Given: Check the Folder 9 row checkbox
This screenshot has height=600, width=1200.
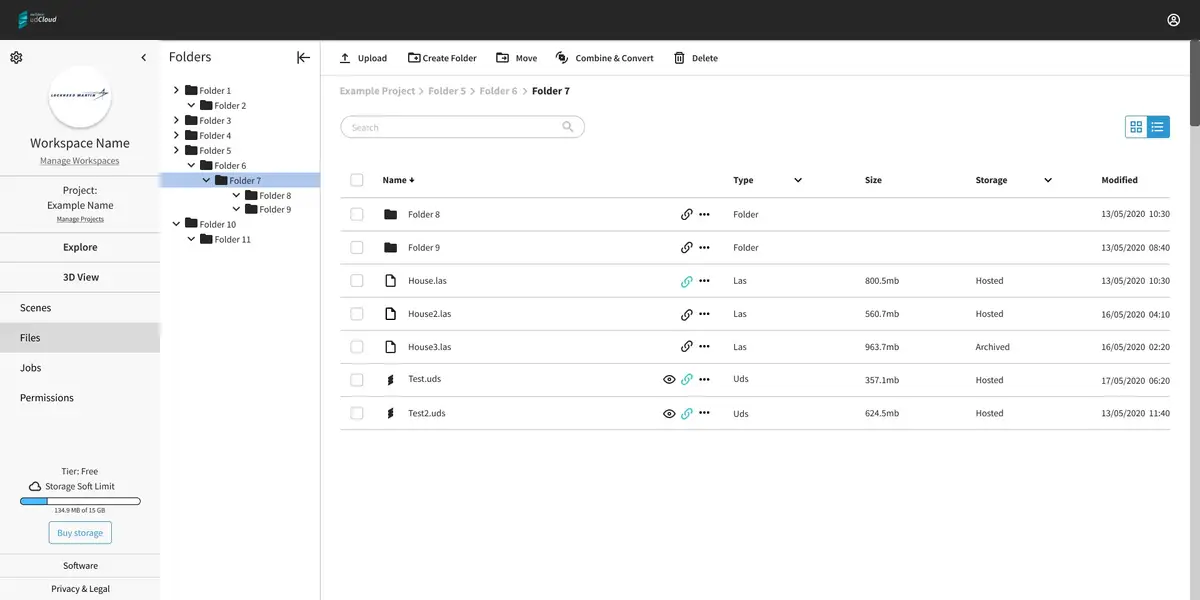Looking at the screenshot, I should coord(357,248).
